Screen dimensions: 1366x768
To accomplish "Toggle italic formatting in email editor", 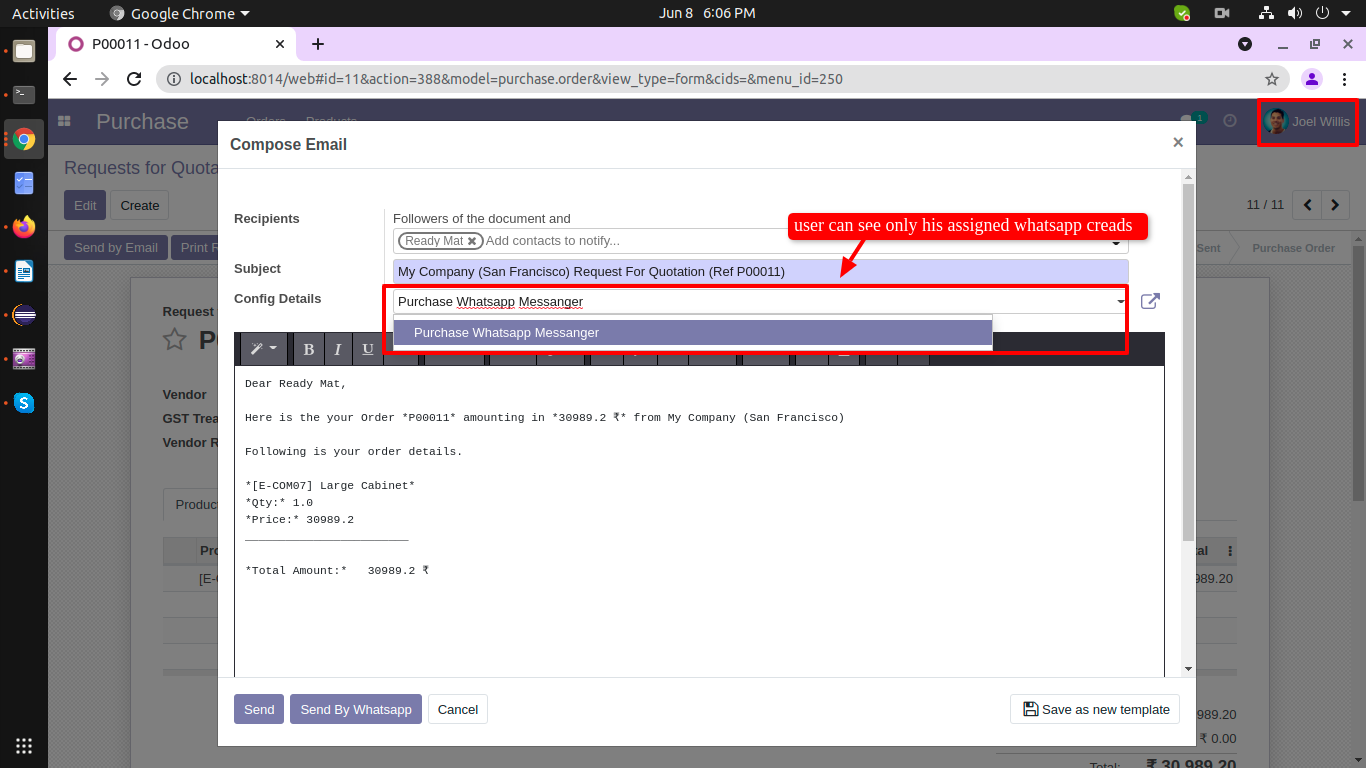I will click(x=338, y=349).
